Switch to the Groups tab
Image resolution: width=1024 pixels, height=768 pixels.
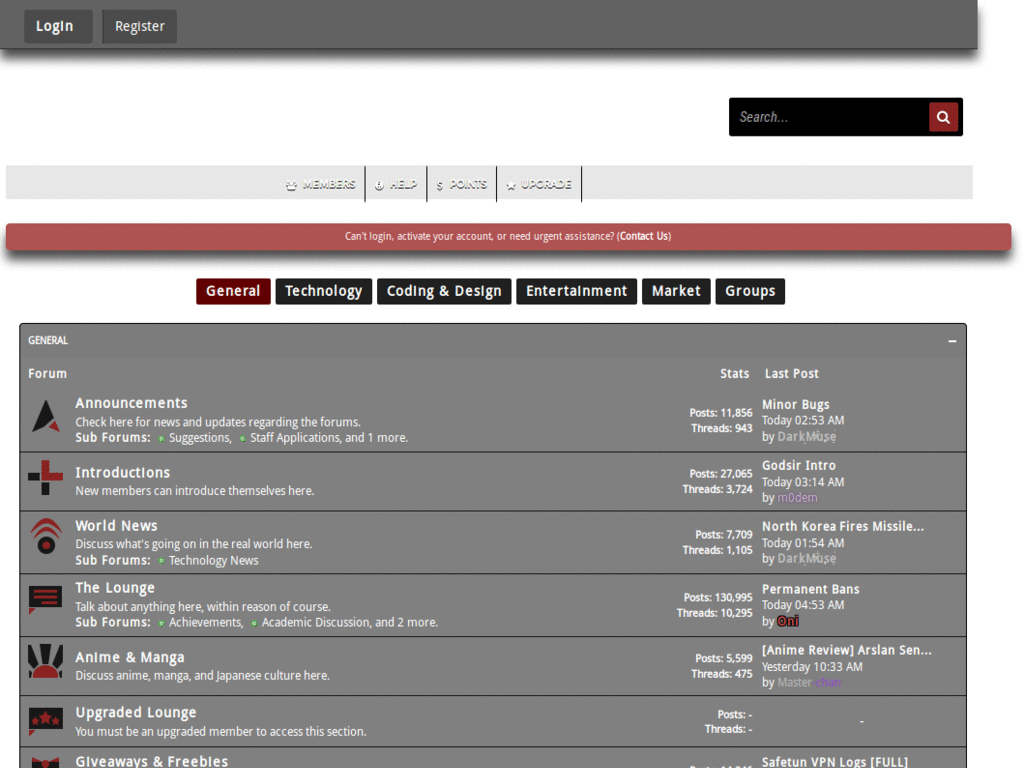(750, 291)
